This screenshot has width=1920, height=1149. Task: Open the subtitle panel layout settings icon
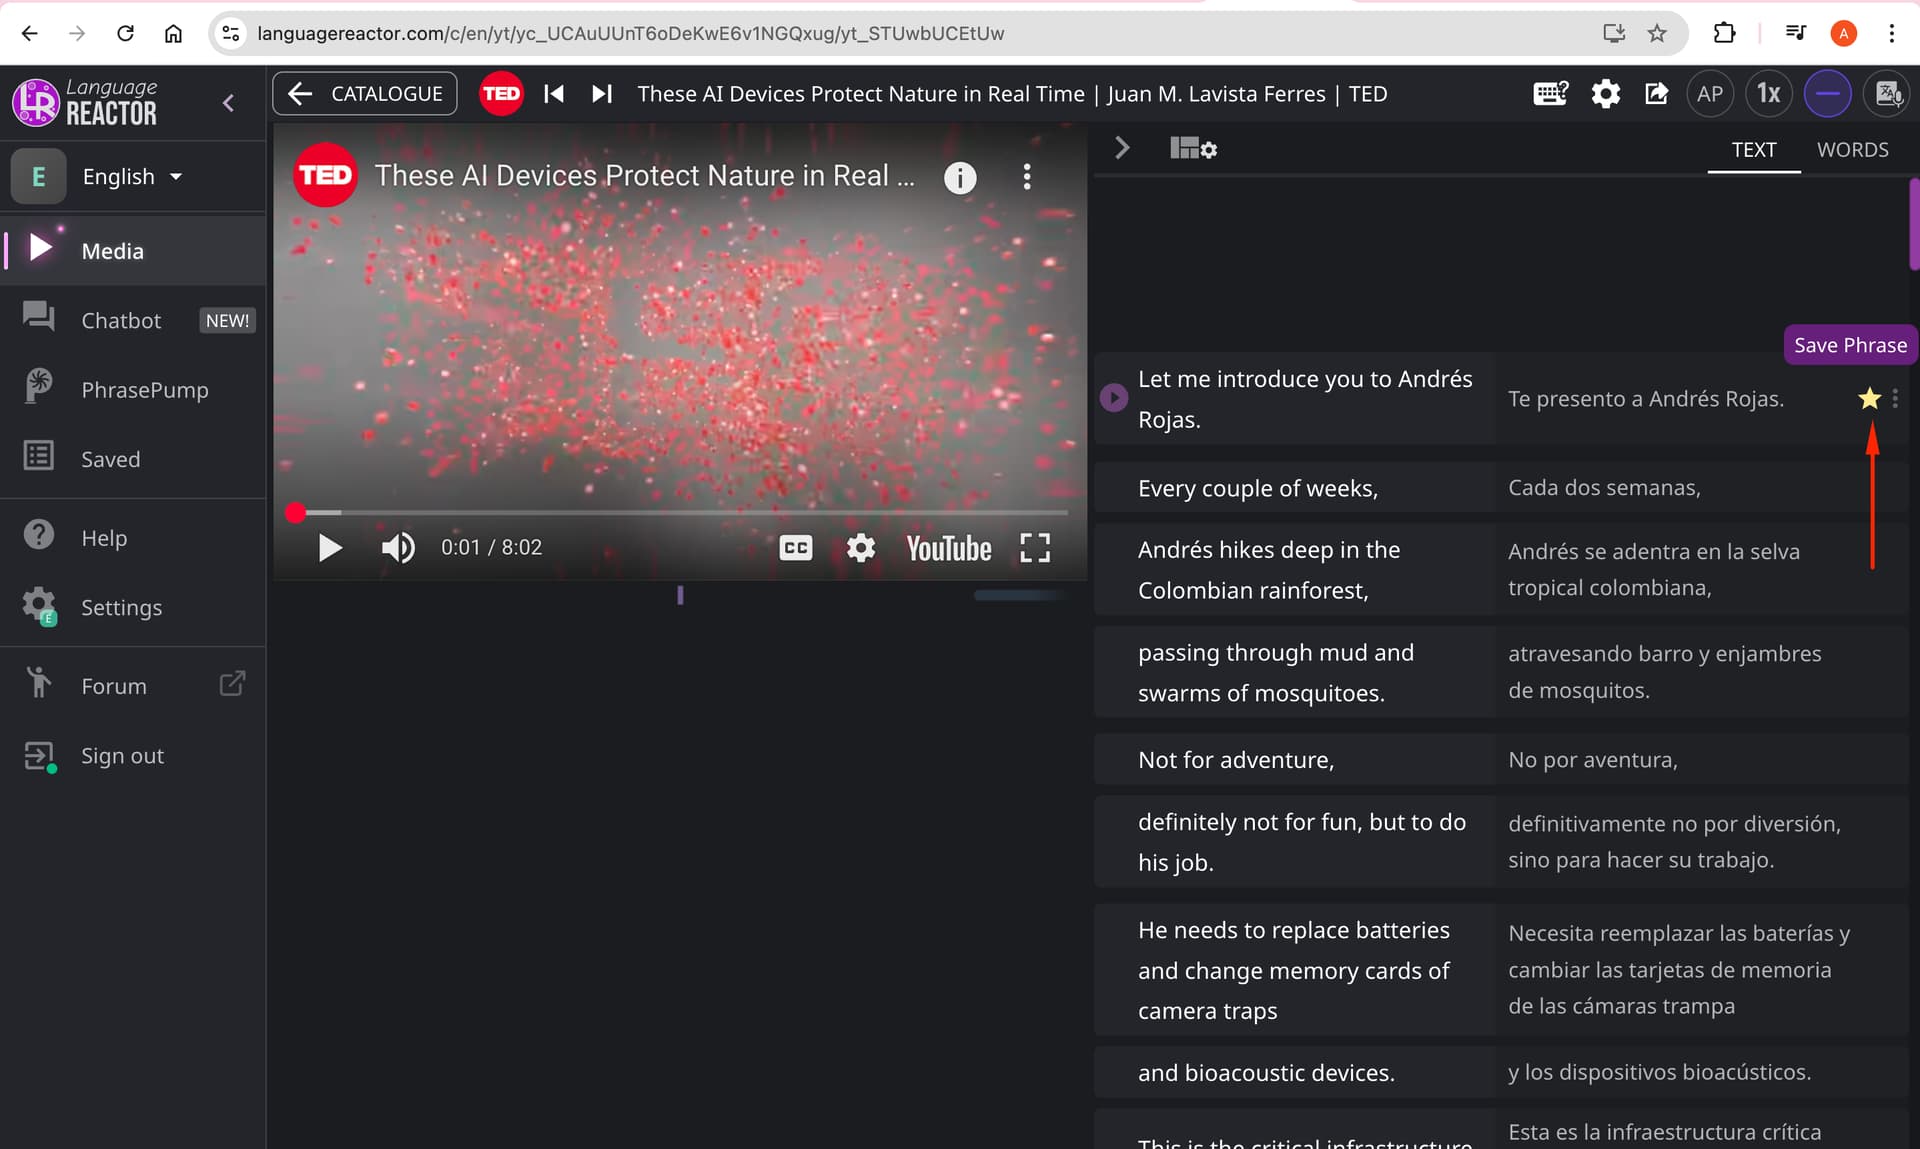point(1193,149)
